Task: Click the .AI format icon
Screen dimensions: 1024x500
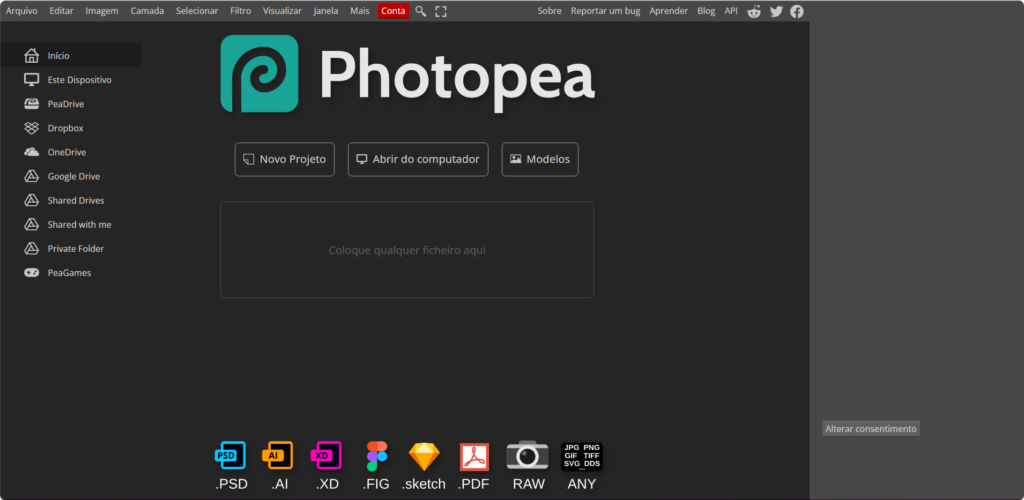Action: tap(278, 456)
